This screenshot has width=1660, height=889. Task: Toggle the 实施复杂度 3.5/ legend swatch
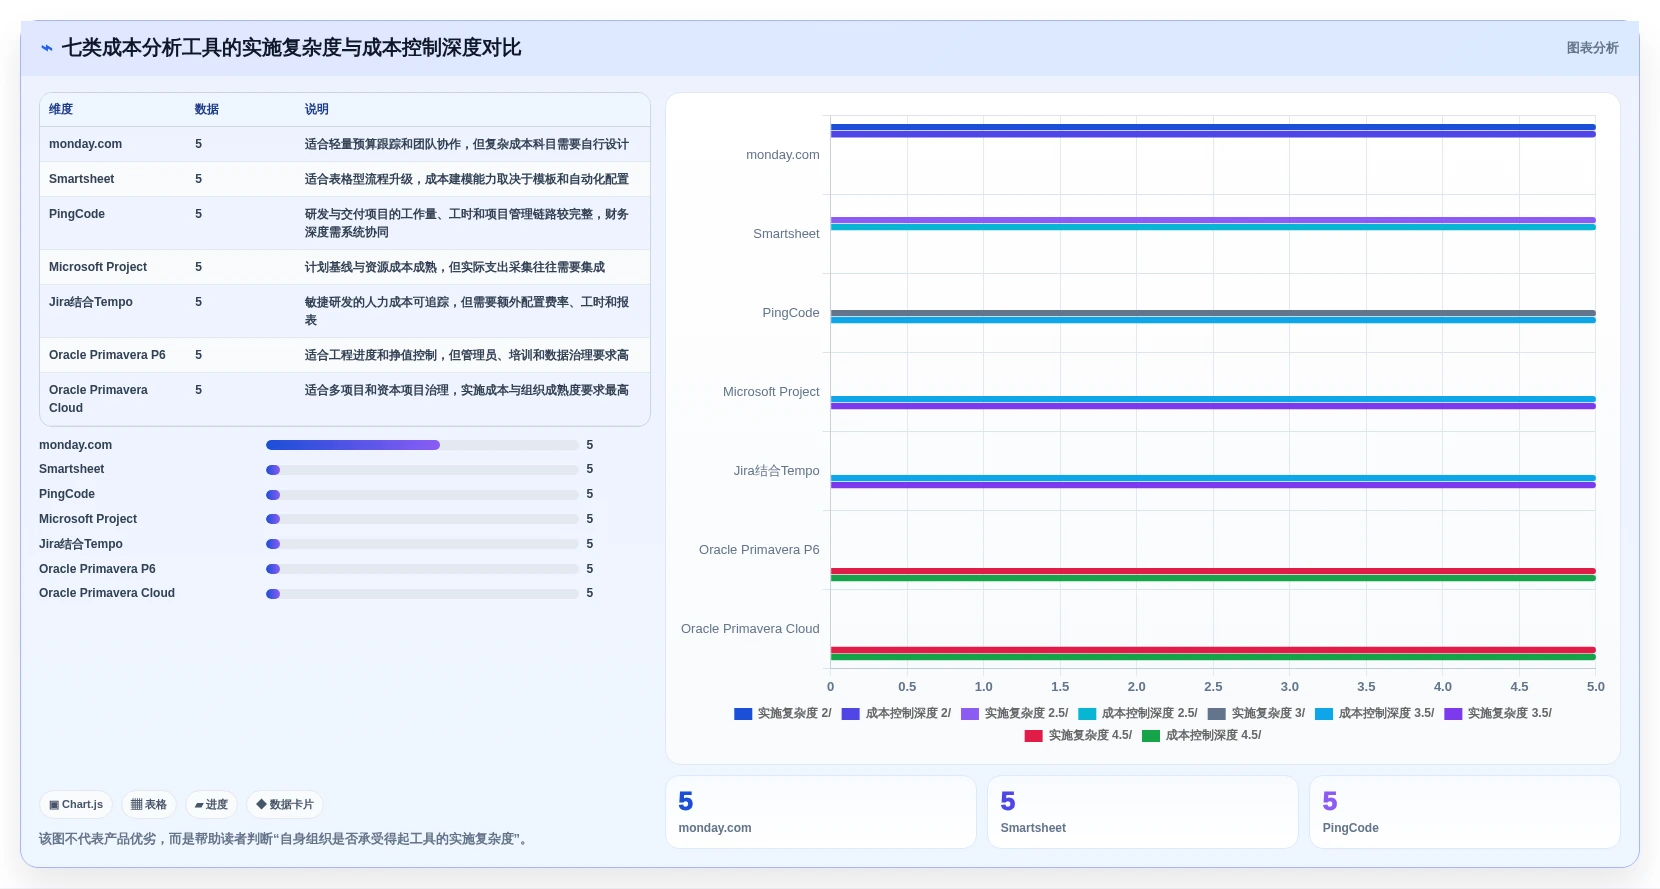(x=1454, y=714)
